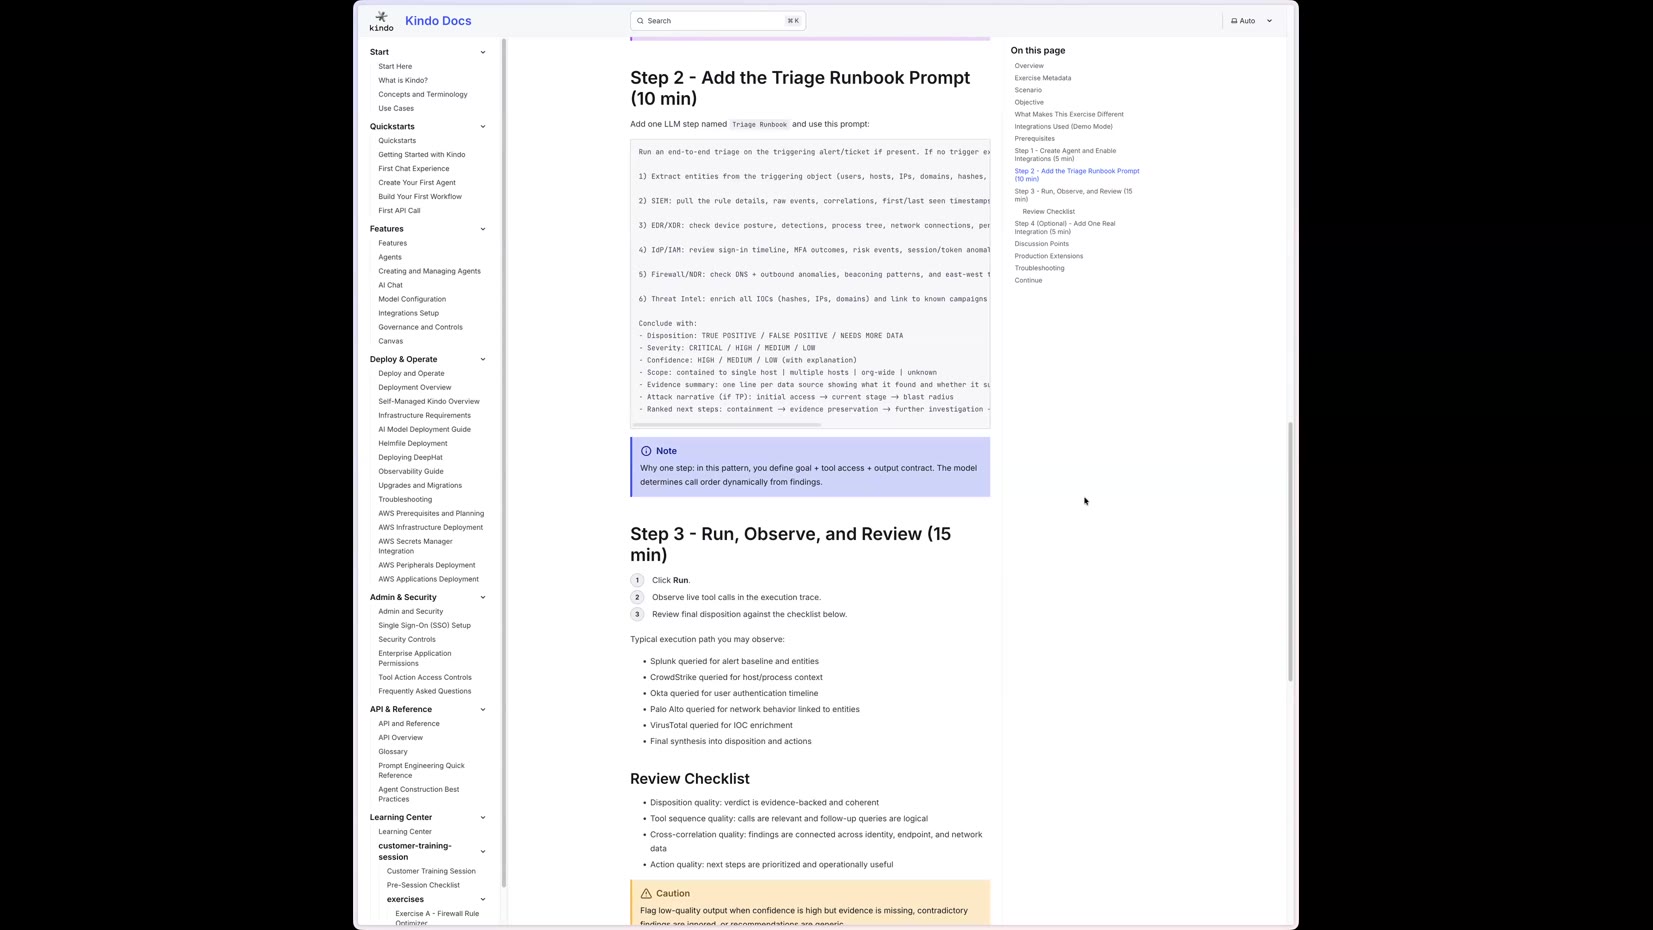Viewport: 1653px width, 930px height.
Task: Expand the exercises group chevron
Action: (x=483, y=899)
